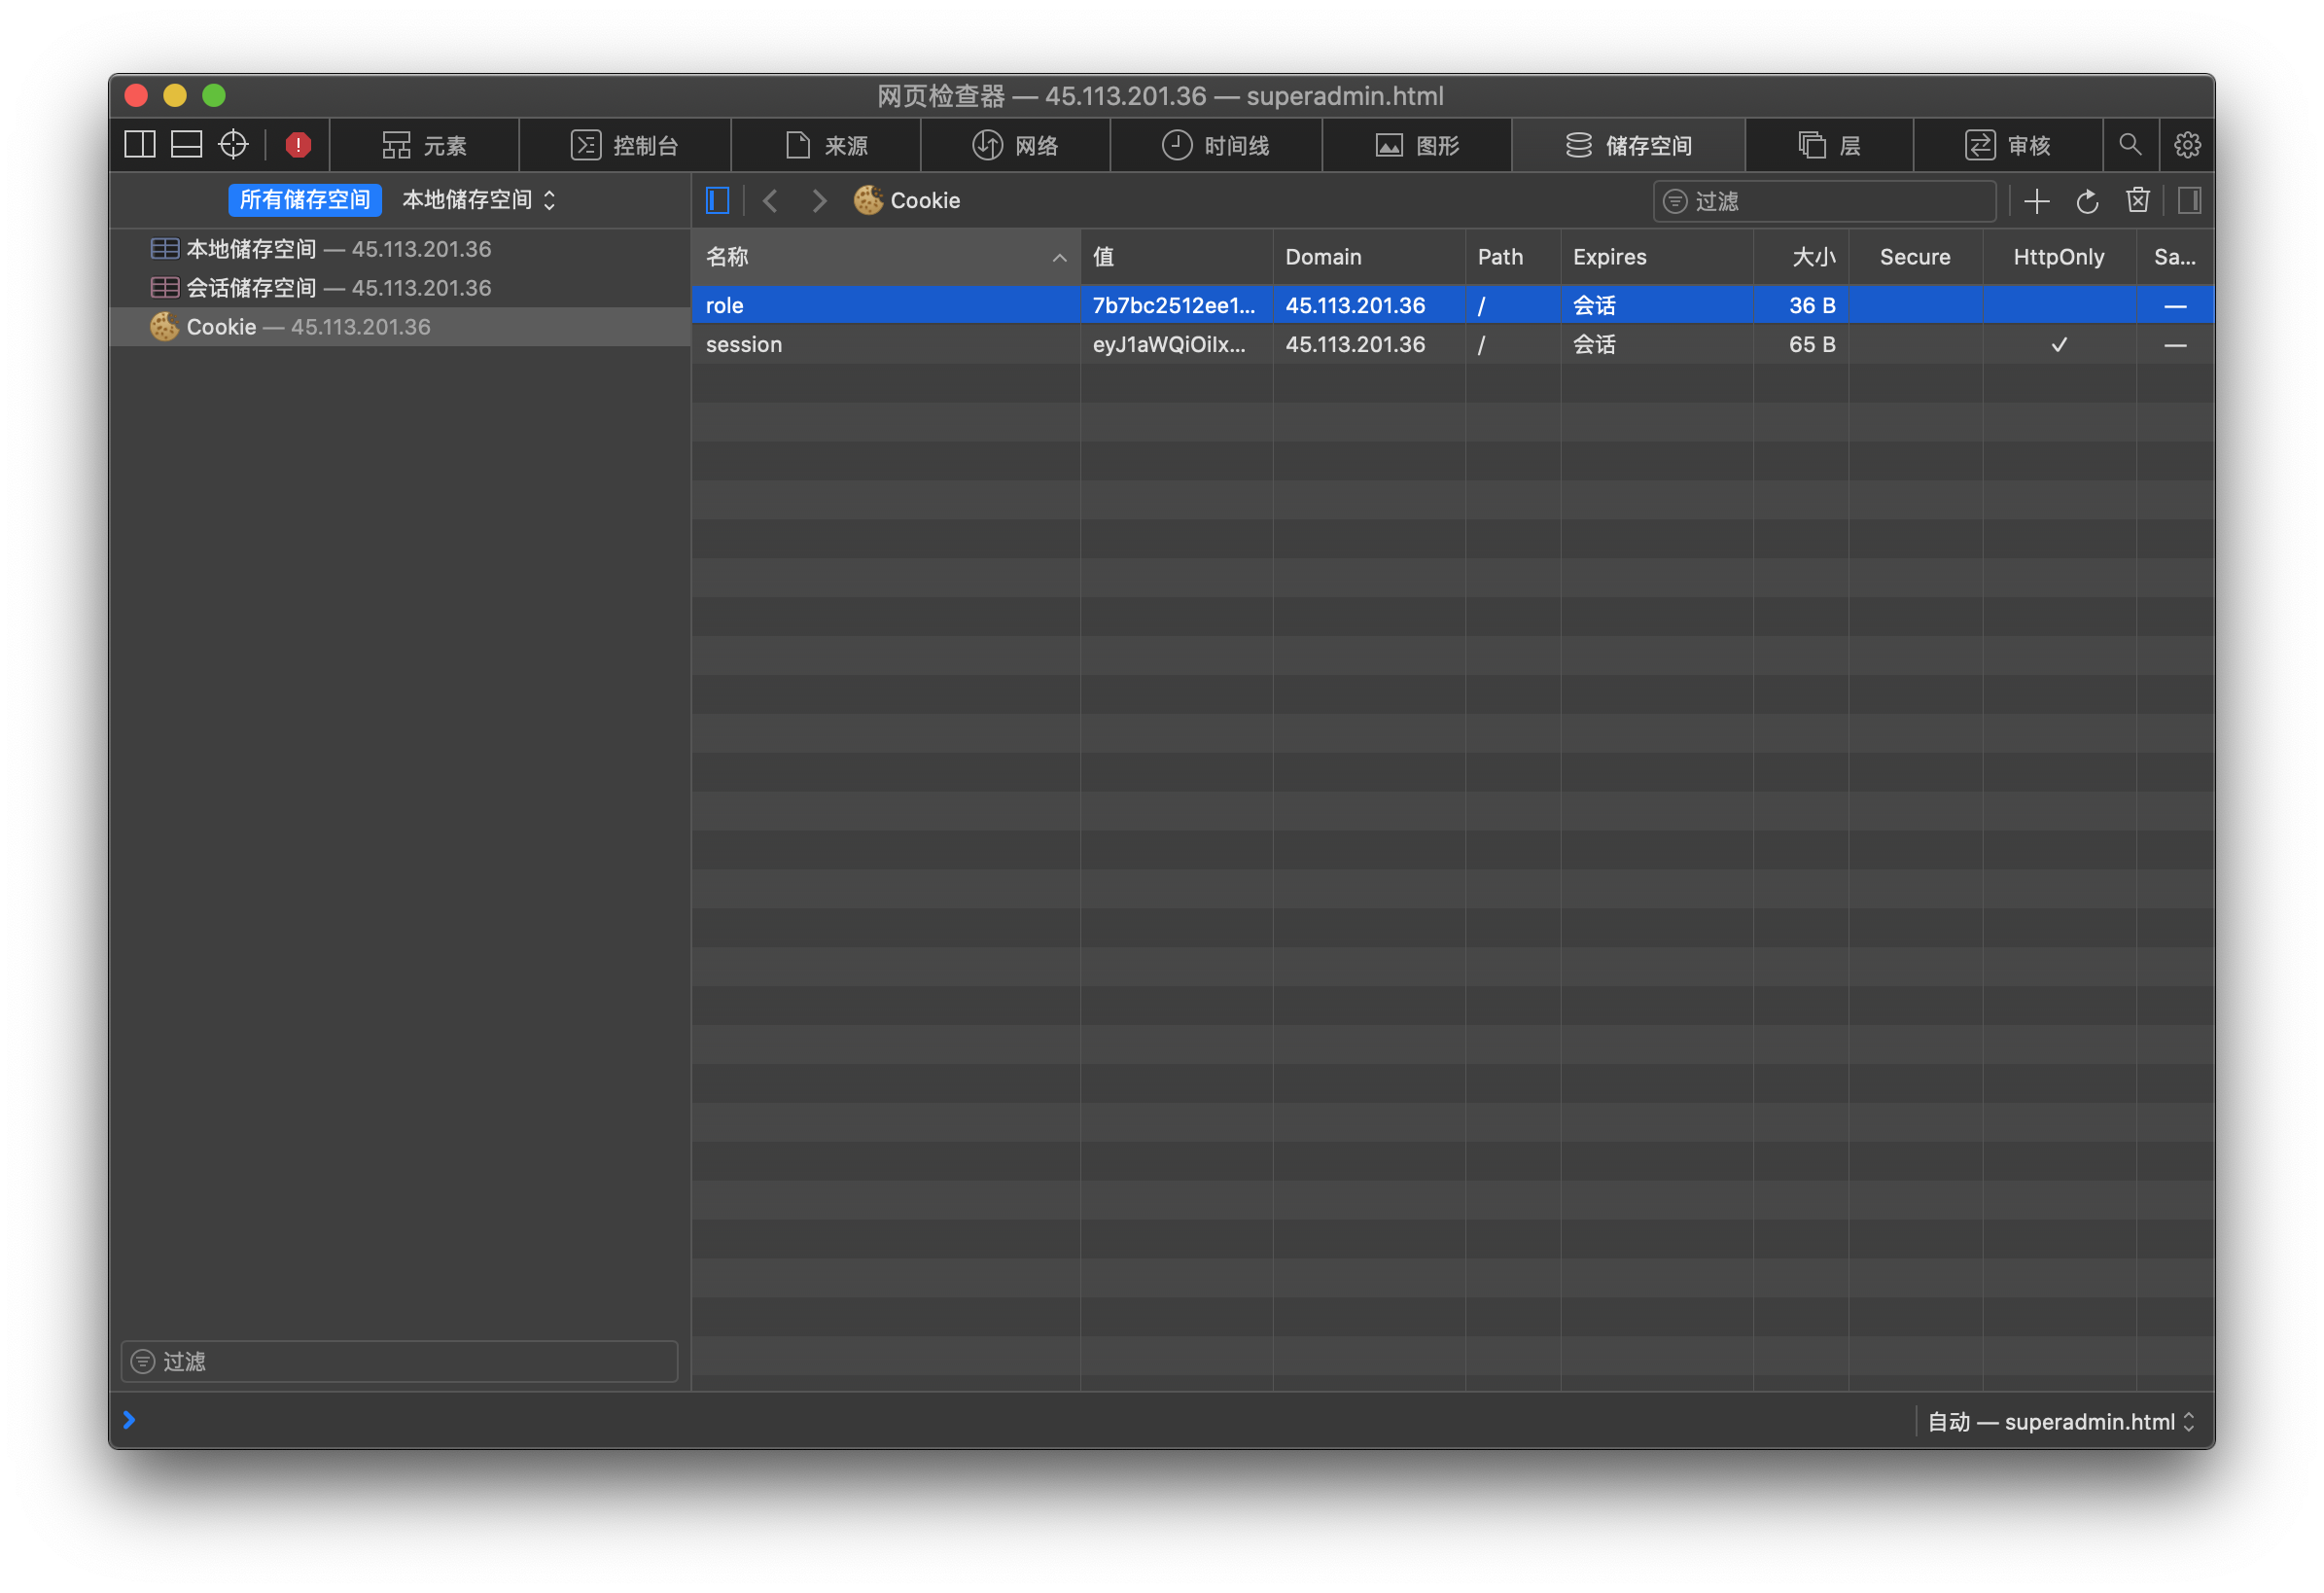Select the 所有储存空间 scope button
The image size is (2324, 1593).
[305, 200]
